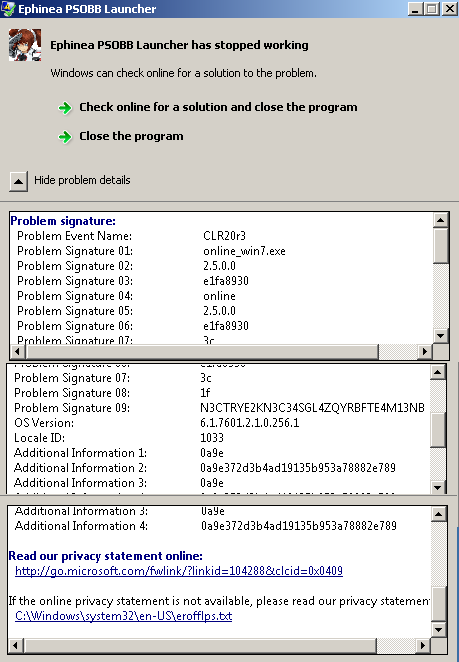Click down arrow of middle details pane scrollbar
459x662 pixels.
coord(437,488)
